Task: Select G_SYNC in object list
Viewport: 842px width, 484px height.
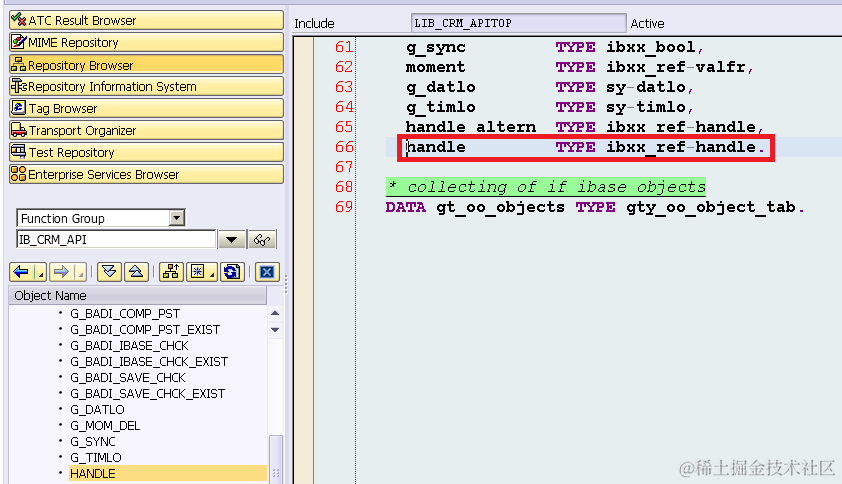Action: (93, 442)
